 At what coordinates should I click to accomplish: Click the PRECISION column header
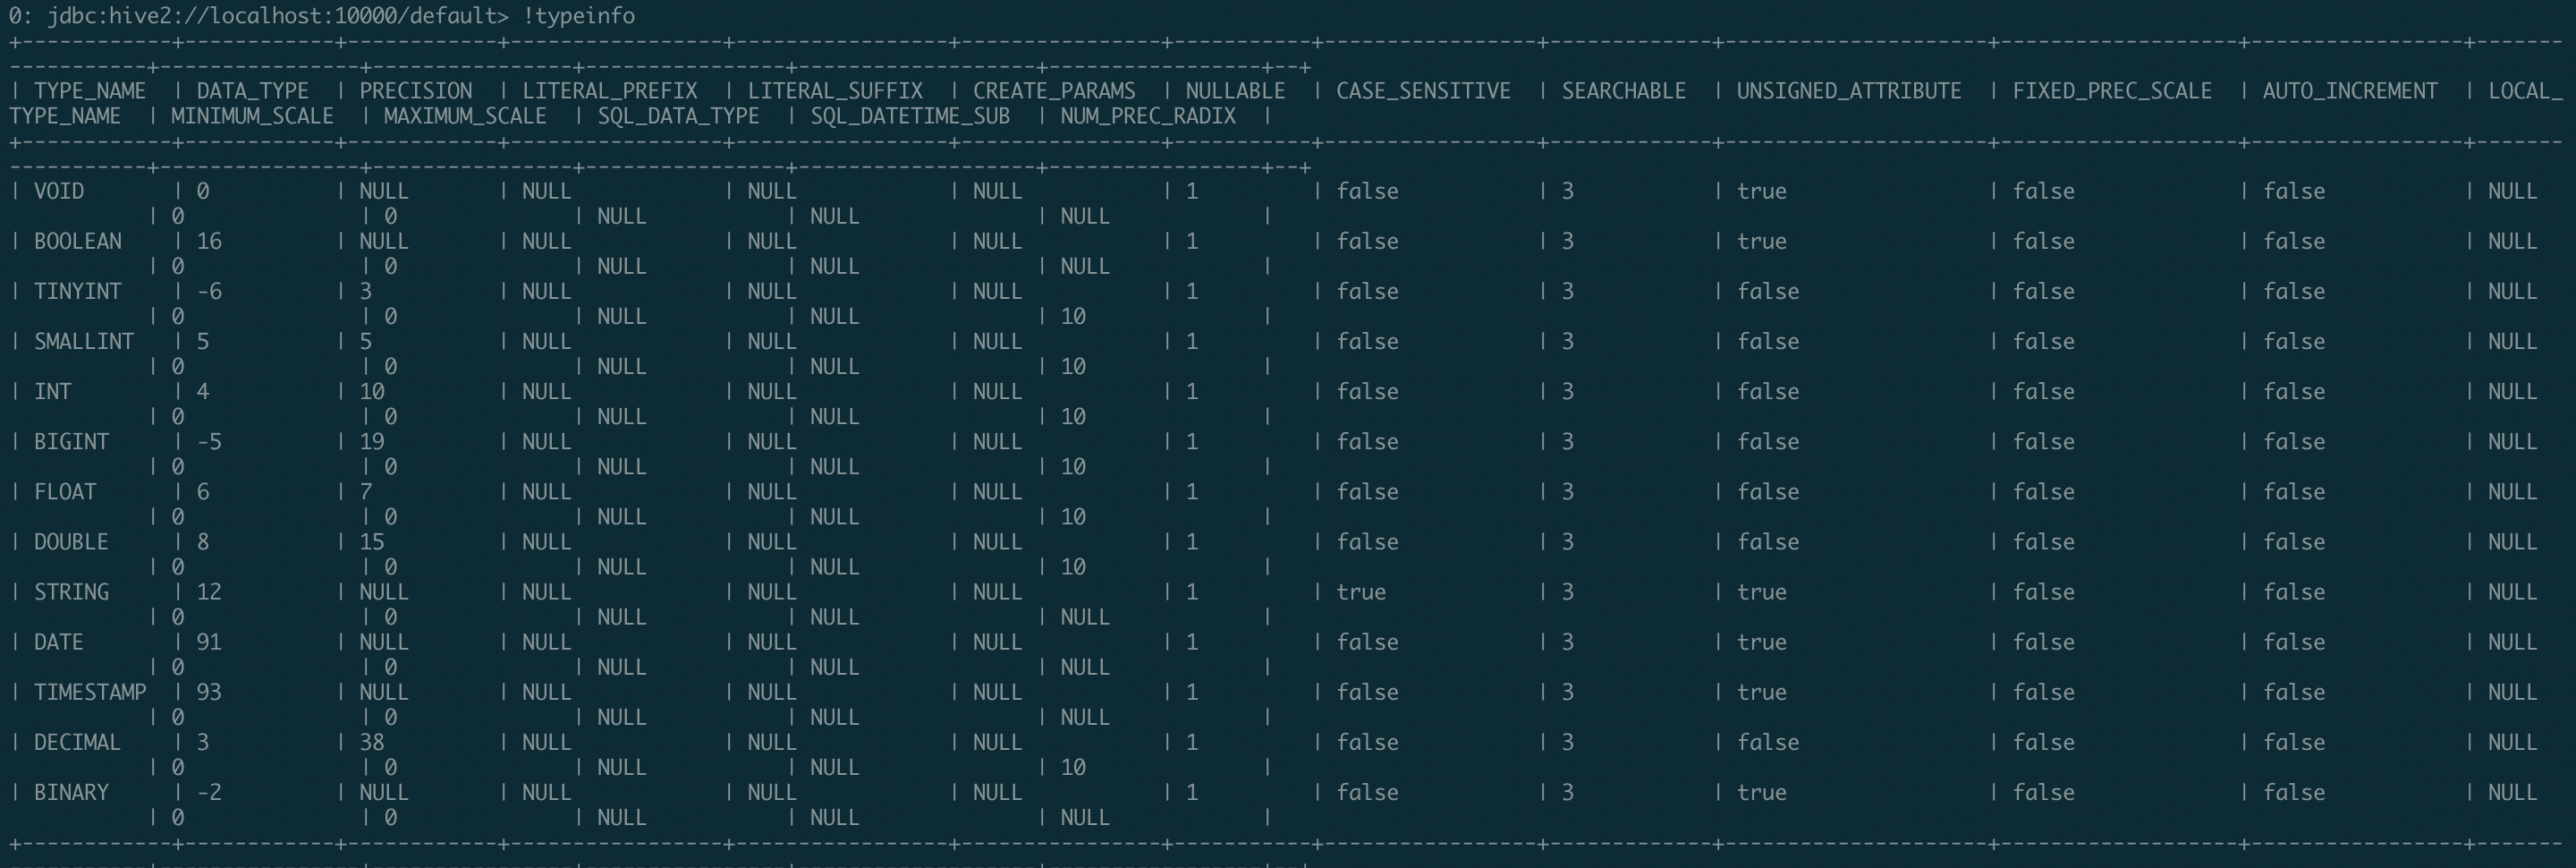tap(416, 91)
